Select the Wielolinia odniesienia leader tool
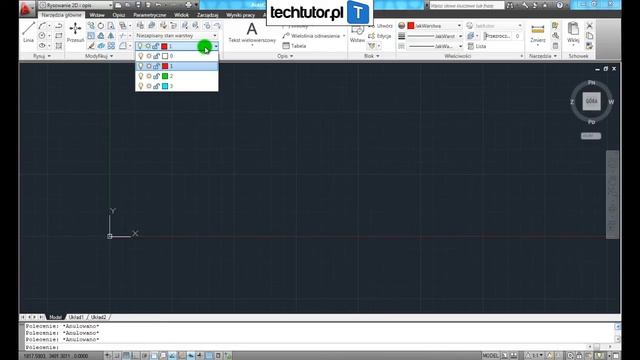Viewport: 640px width, 360px height. coord(311,36)
